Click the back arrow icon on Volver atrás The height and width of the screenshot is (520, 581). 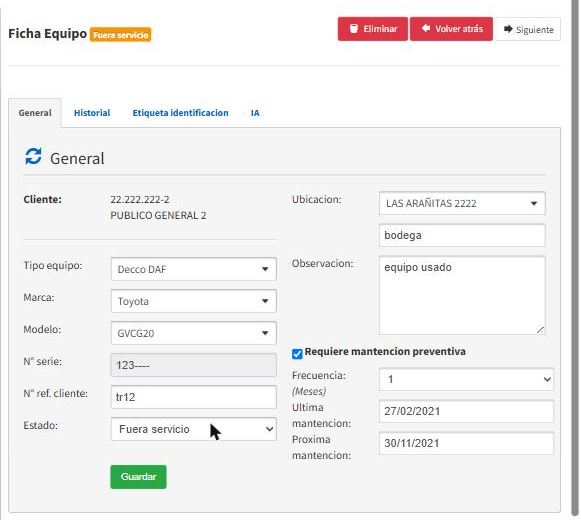coord(426,28)
